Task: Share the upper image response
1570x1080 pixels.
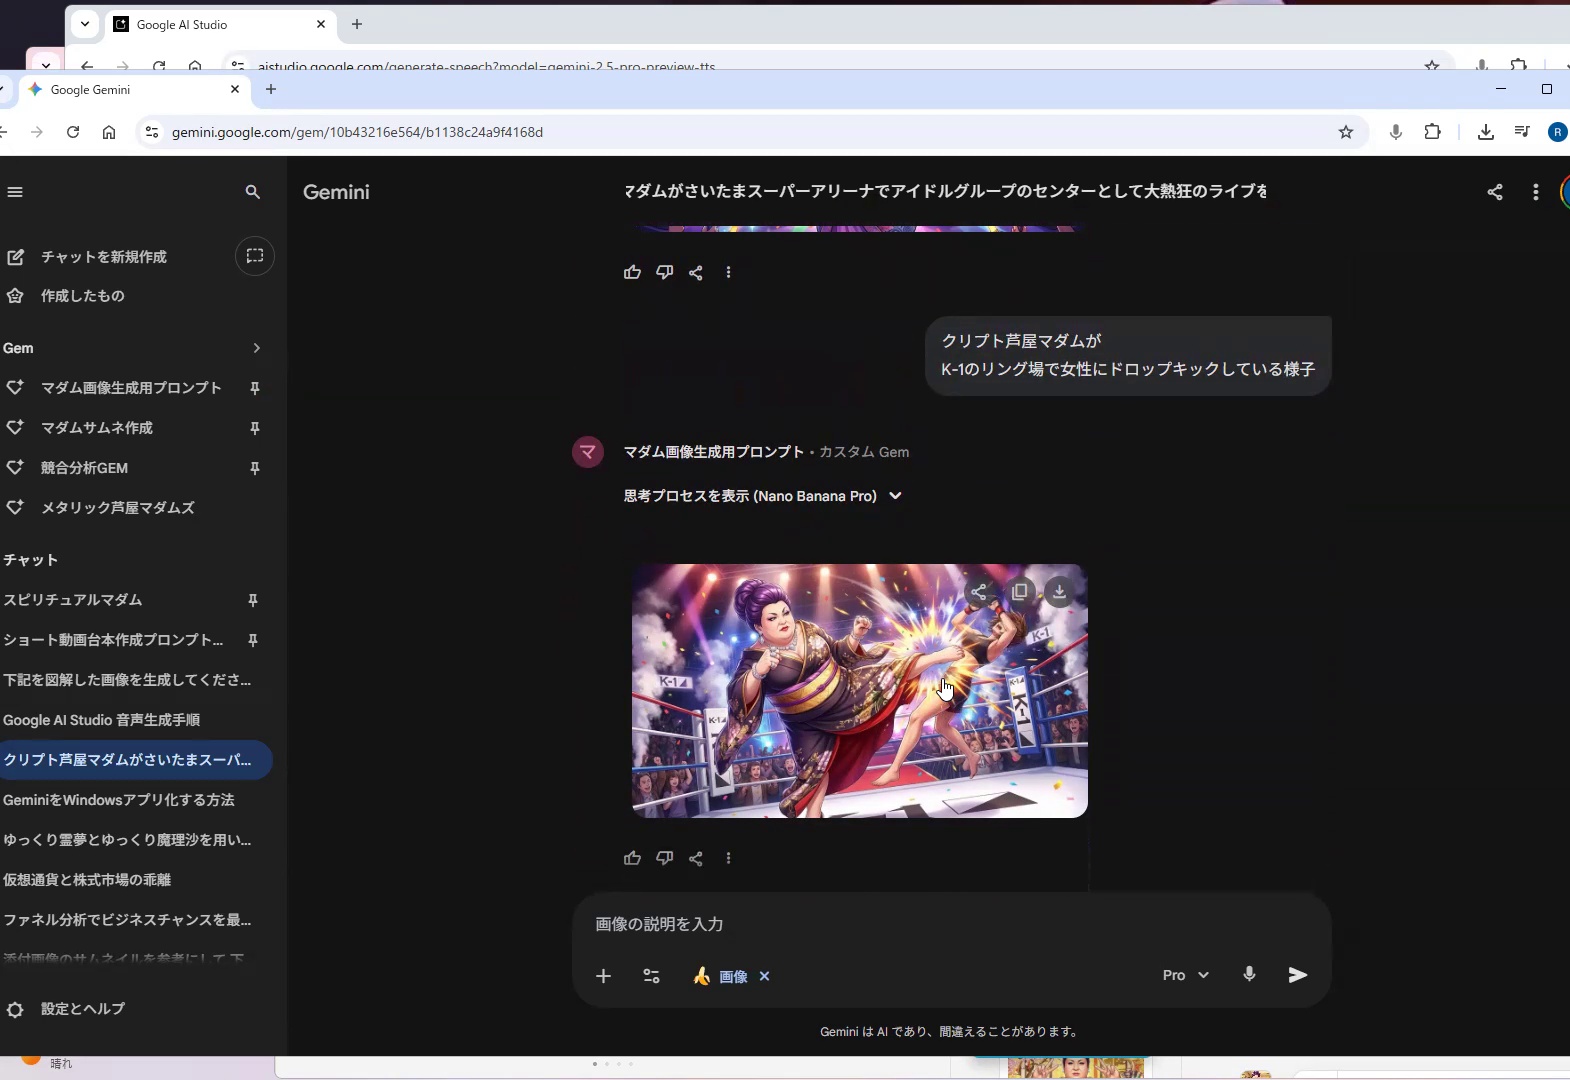Action: tap(696, 272)
